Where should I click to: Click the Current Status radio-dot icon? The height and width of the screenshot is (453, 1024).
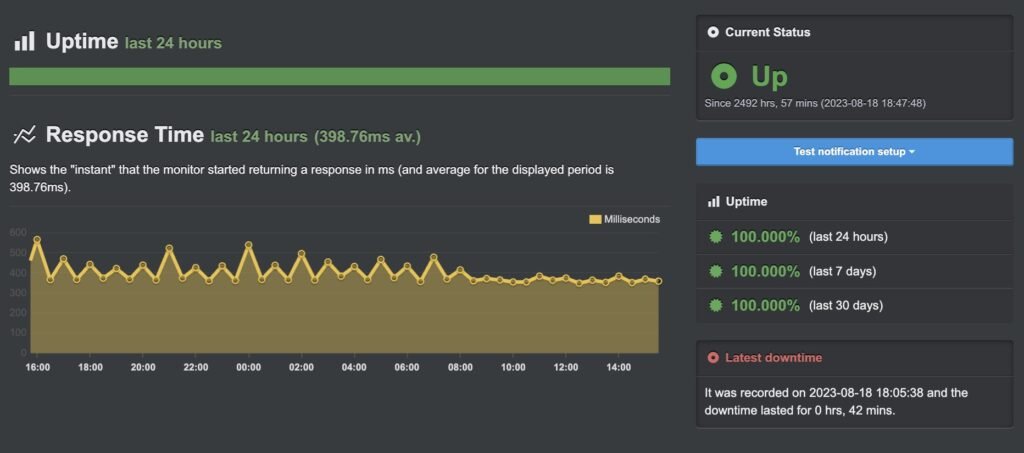coord(713,32)
